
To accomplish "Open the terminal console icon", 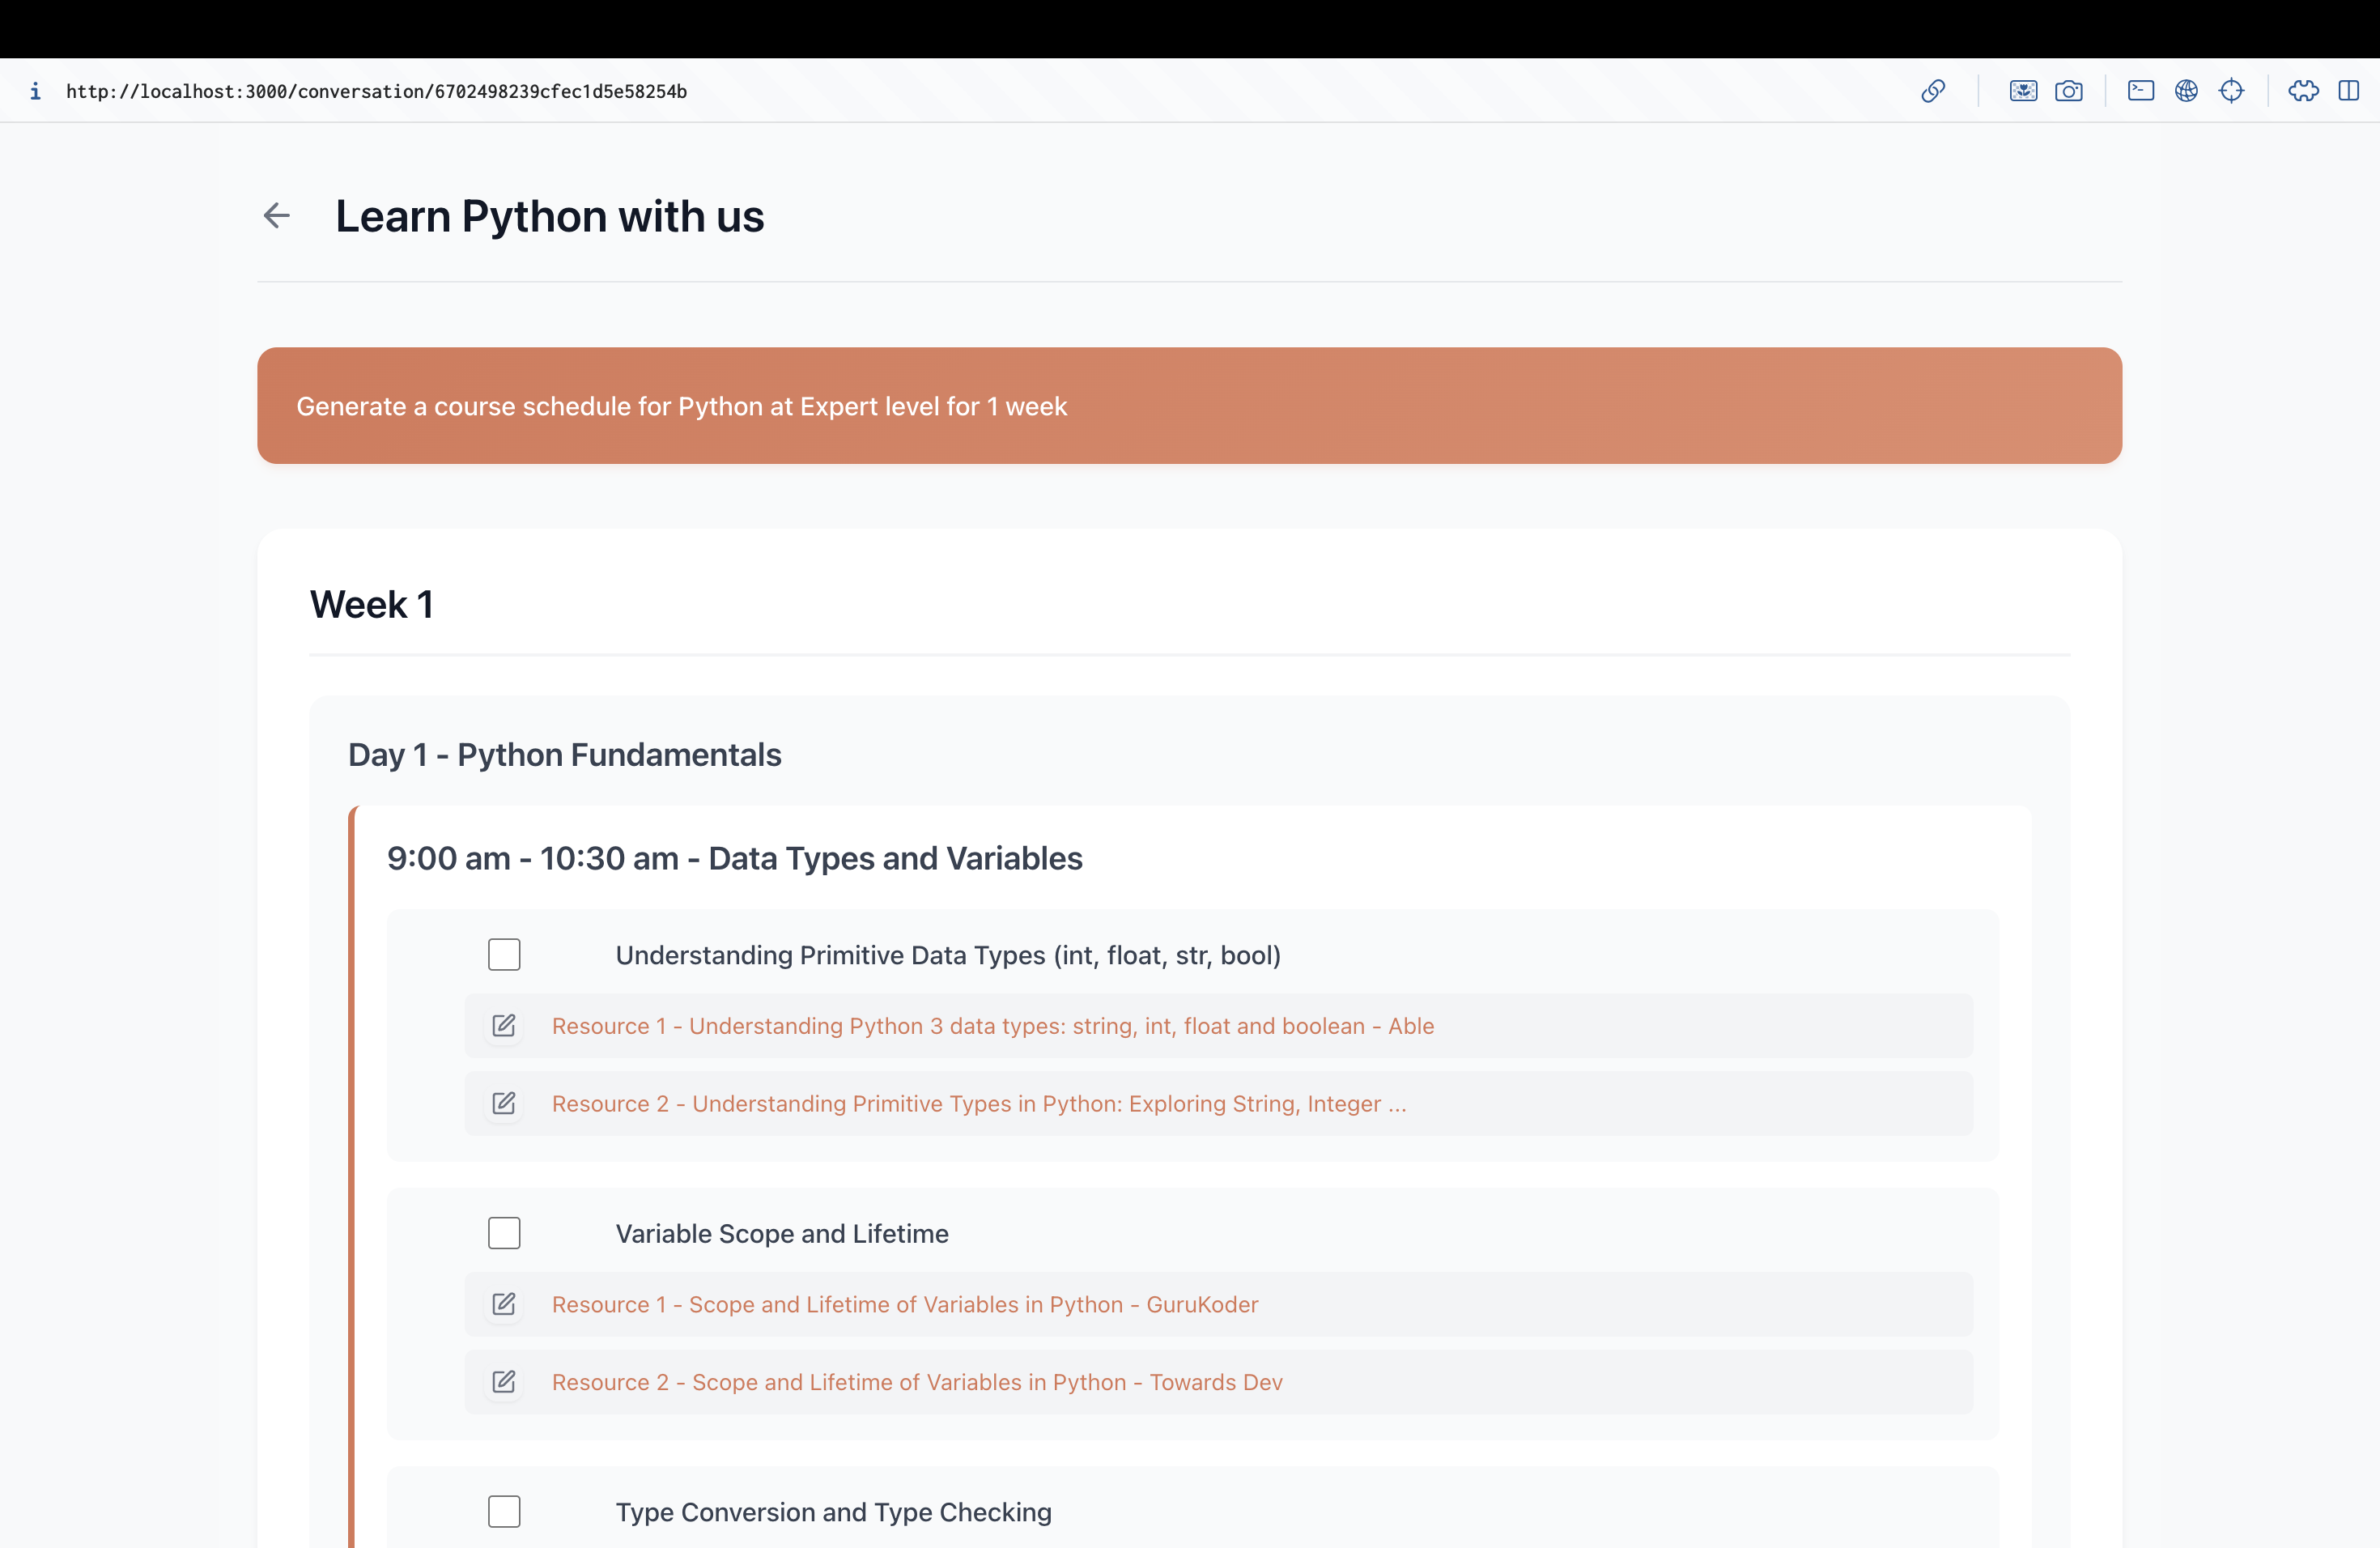I will tap(2140, 91).
